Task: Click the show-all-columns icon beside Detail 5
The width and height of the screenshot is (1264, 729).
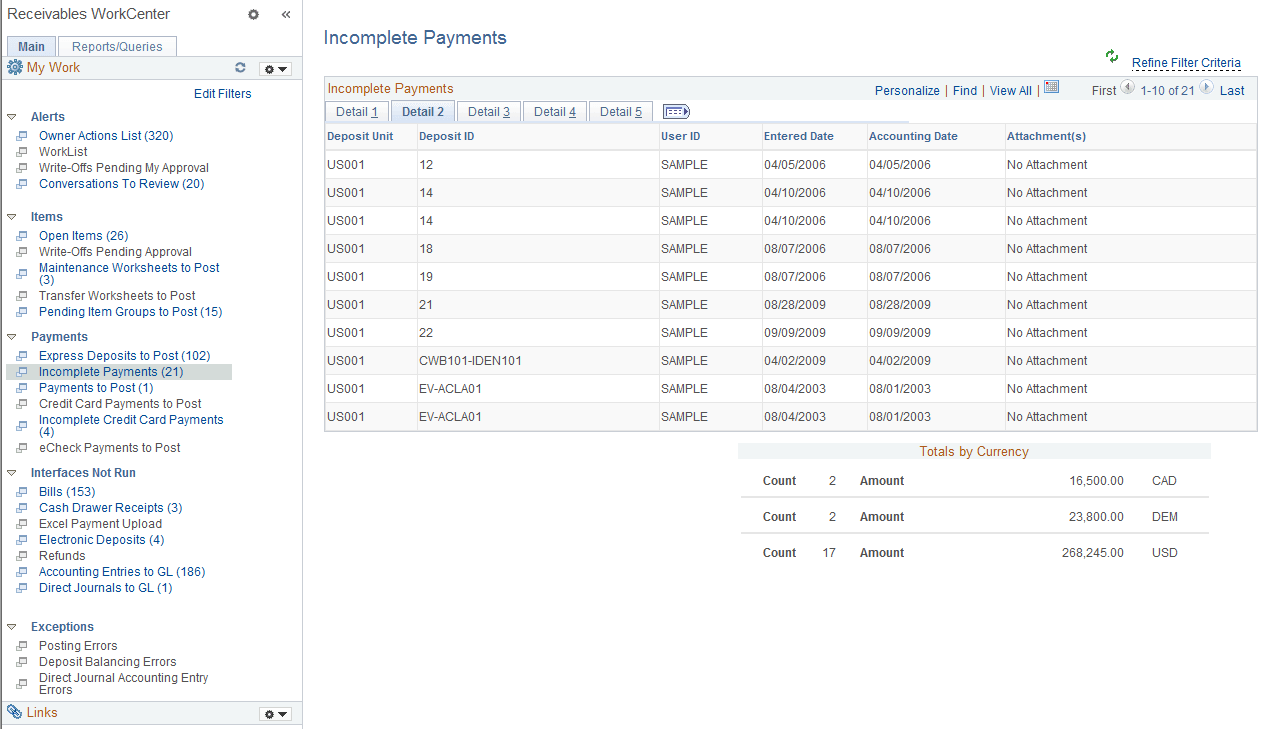Action: (675, 111)
